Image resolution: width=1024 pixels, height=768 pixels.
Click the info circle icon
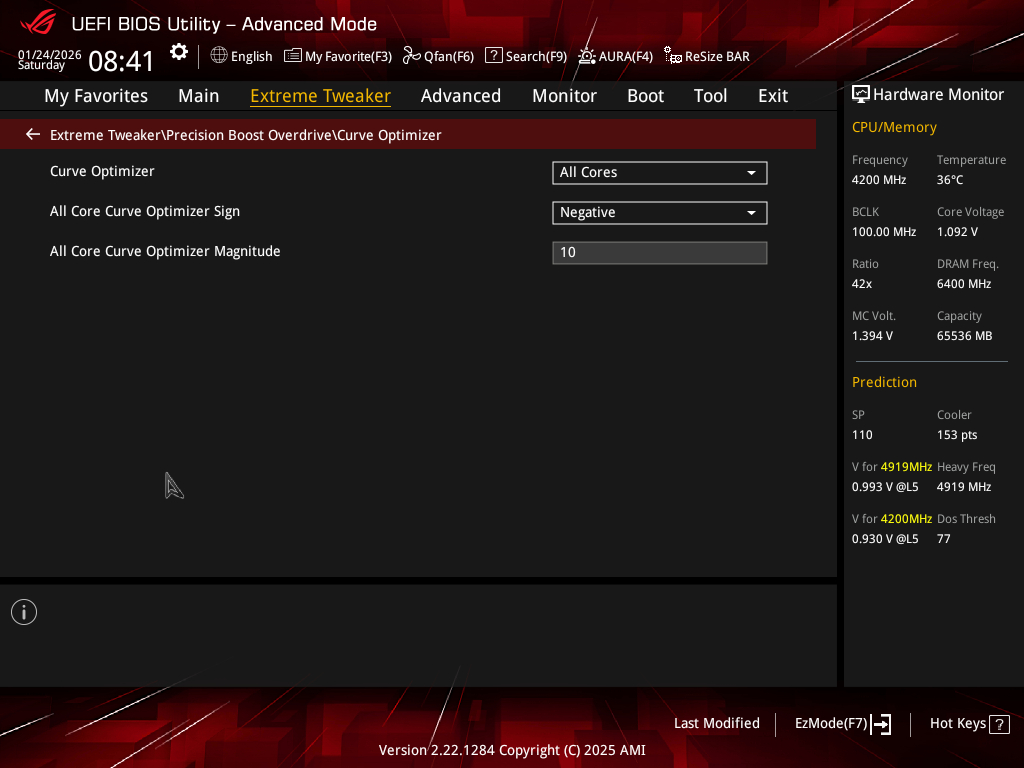[24, 612]
